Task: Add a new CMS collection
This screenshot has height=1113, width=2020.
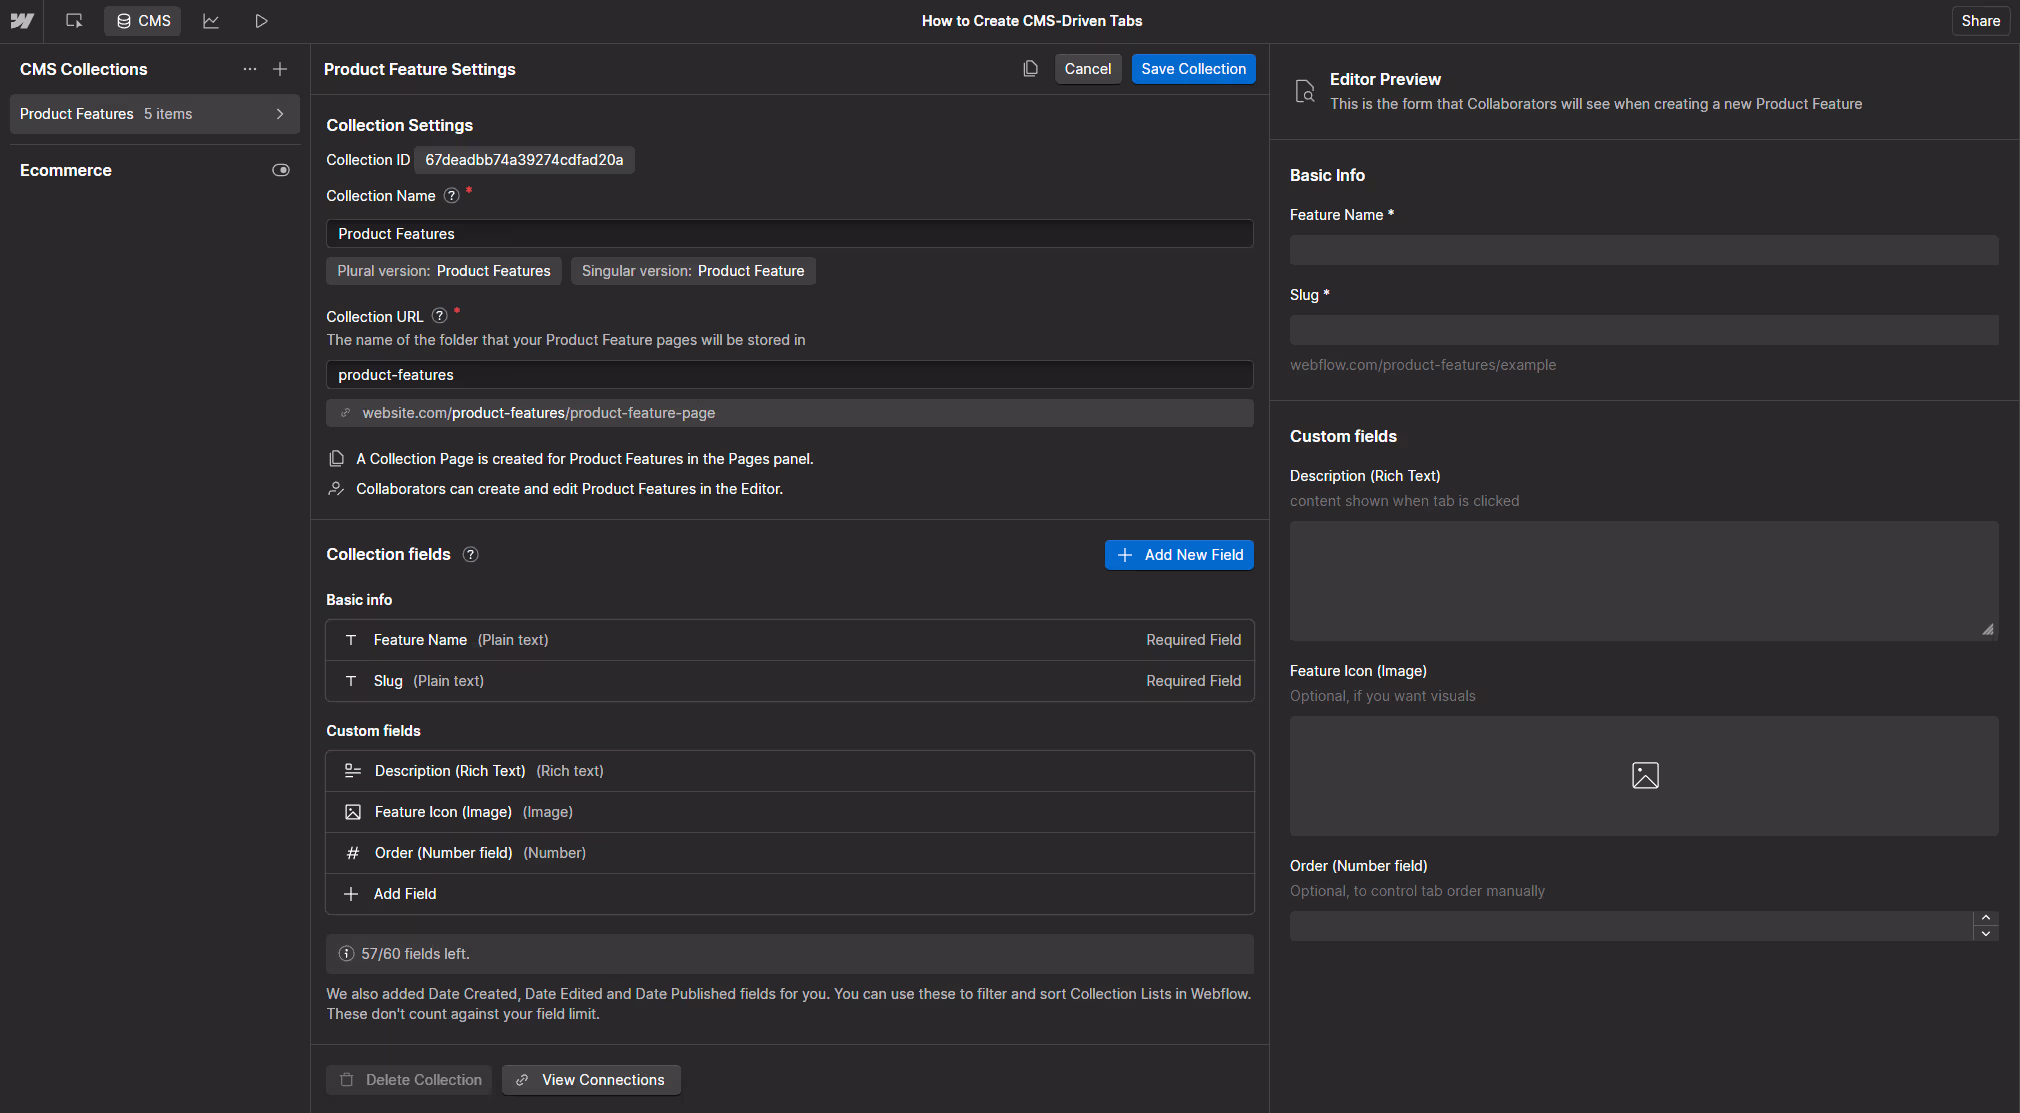Action: [280, 69]
